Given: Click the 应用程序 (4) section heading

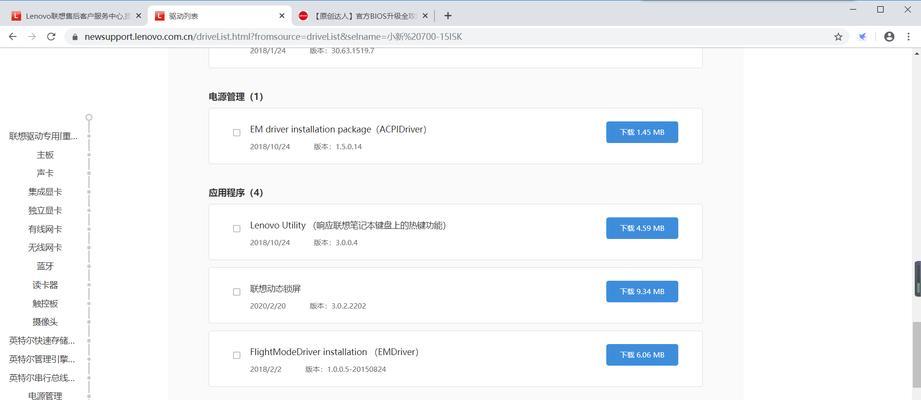Looking at the screenshot, I should 236,193.
